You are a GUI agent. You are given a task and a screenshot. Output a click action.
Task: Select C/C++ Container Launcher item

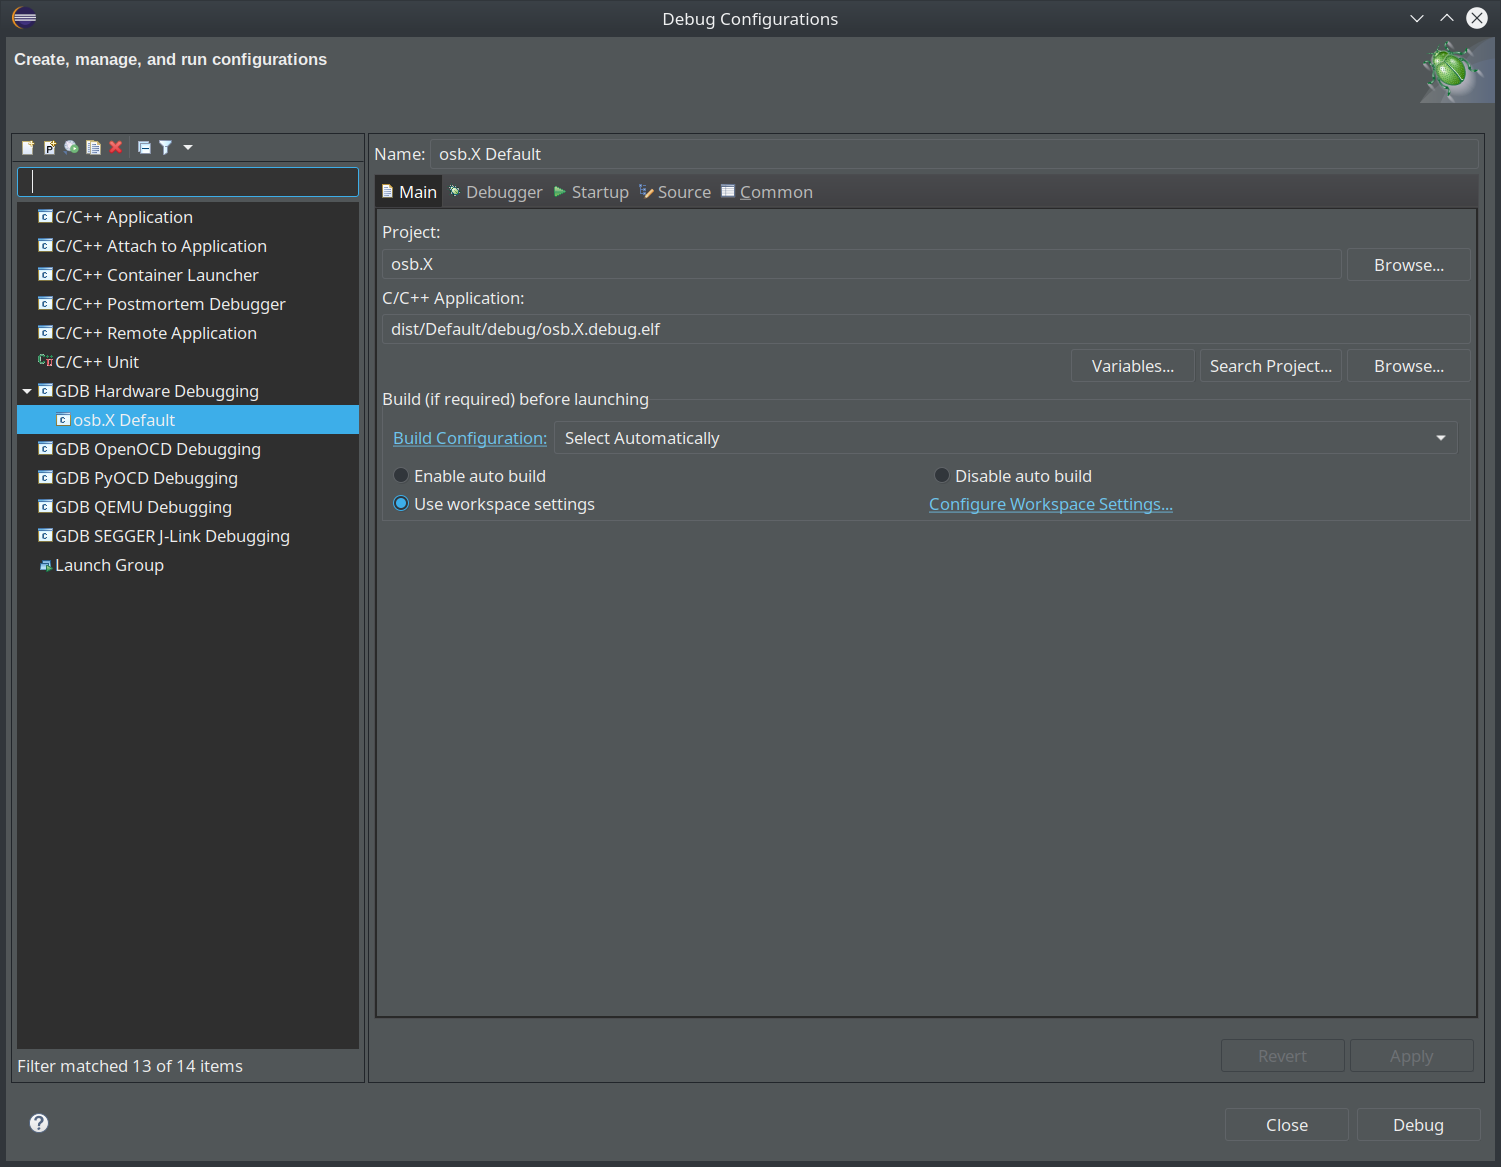[157, 275]
